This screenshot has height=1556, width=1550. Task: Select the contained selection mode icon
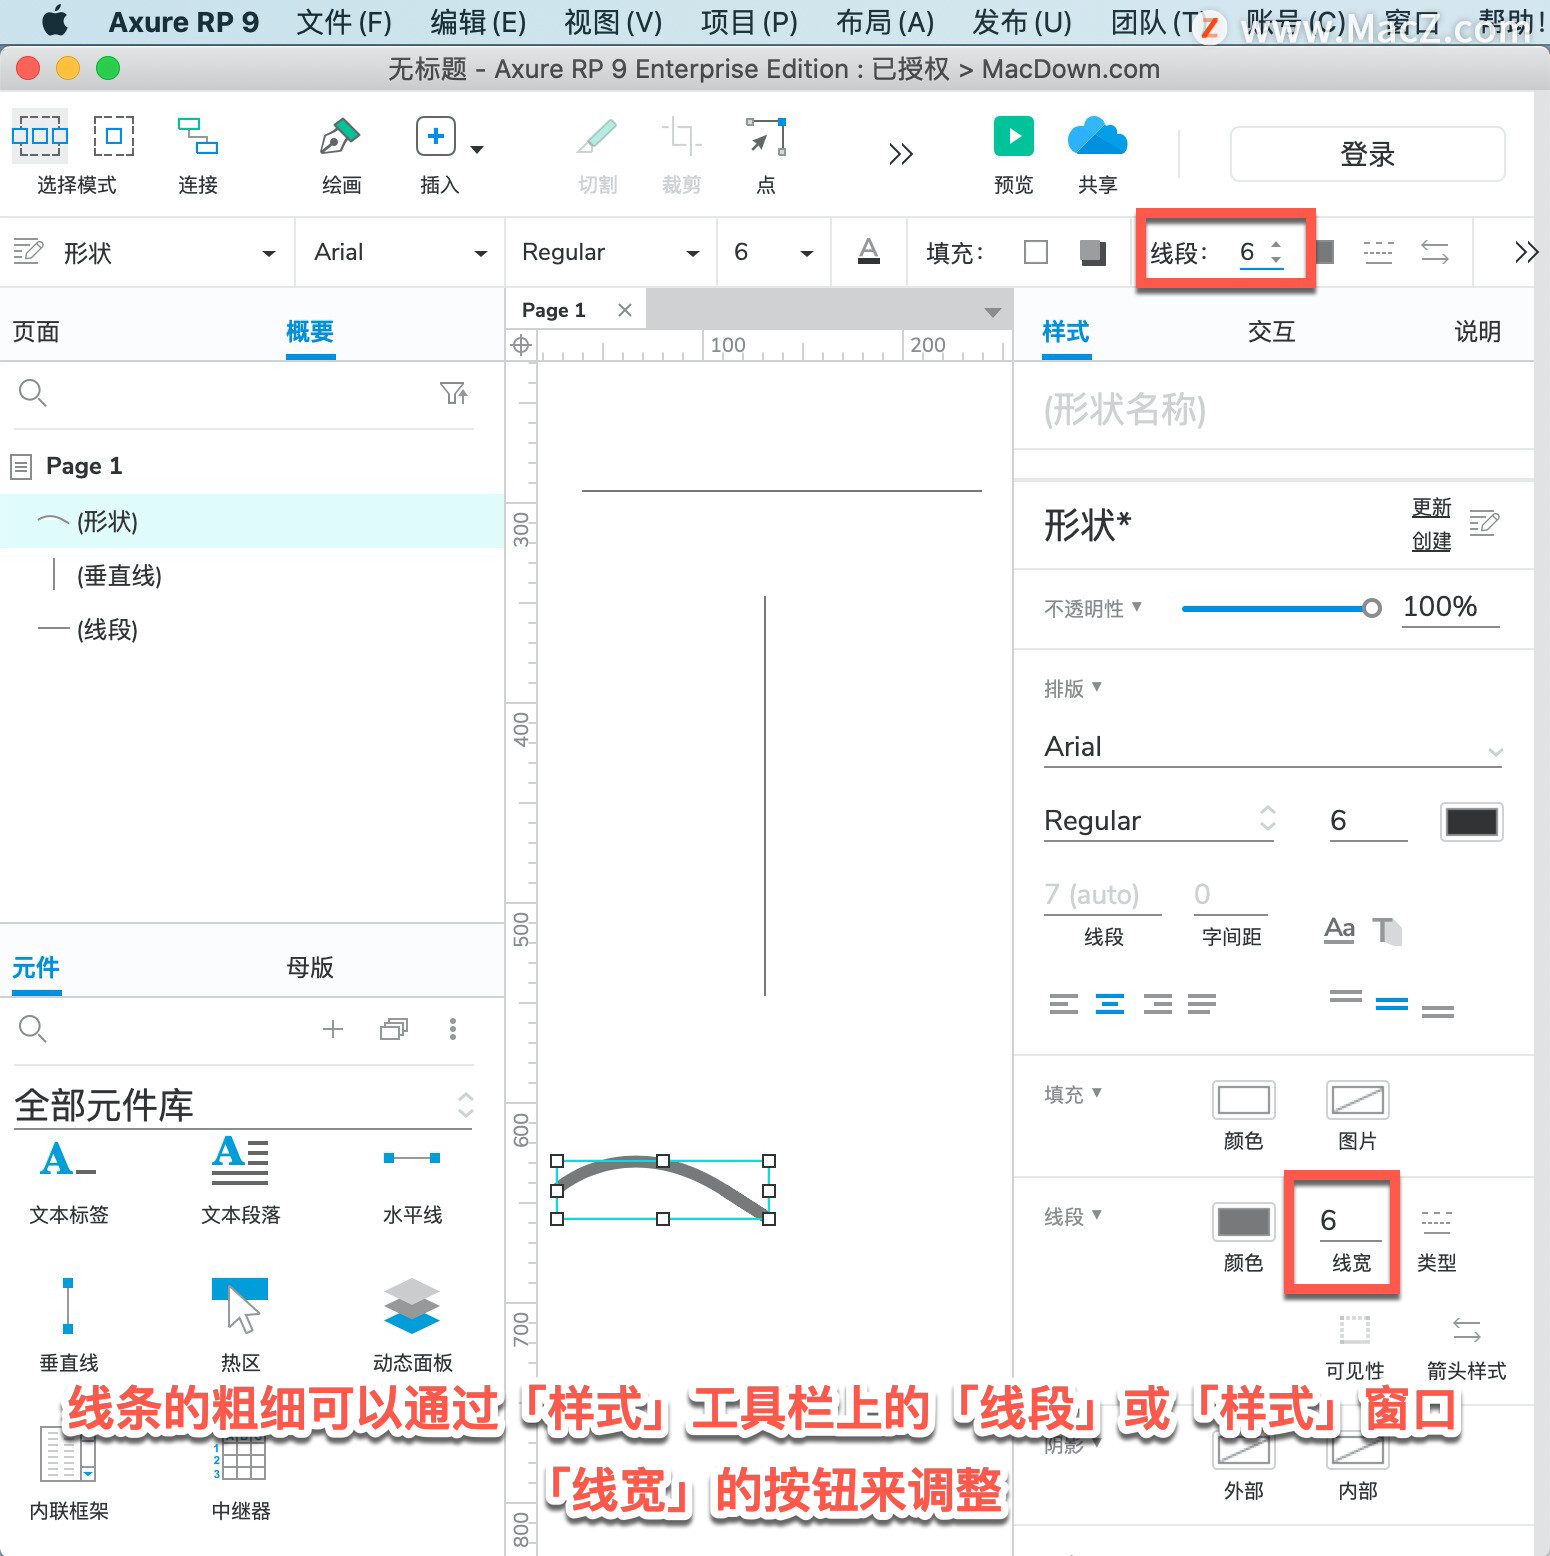(114, 136)
